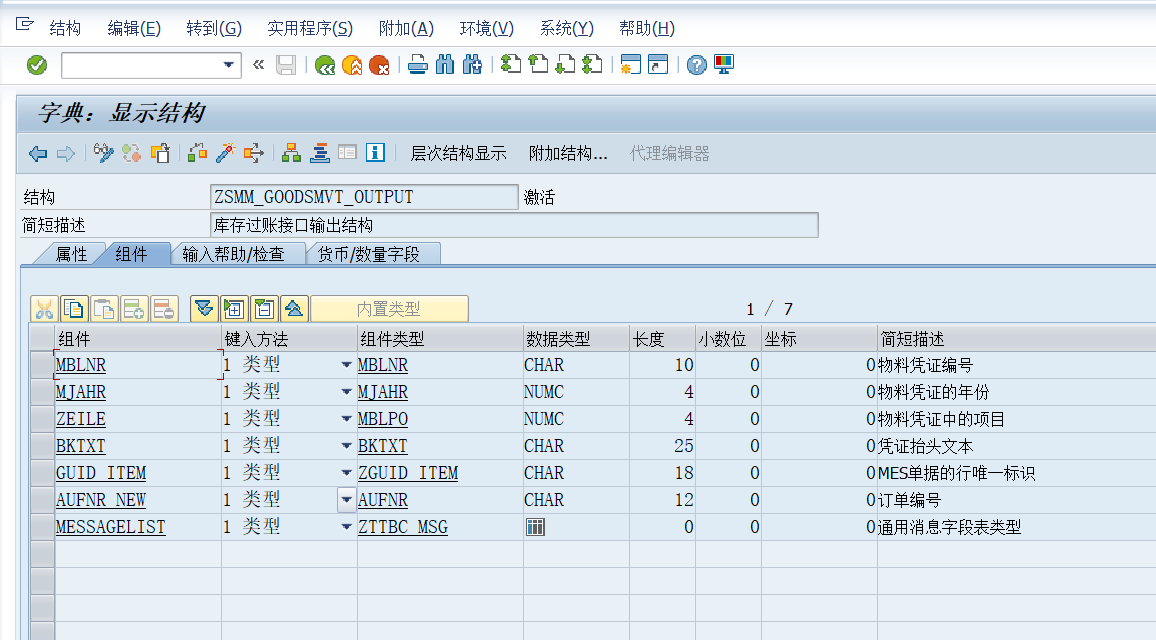Open Customize Local Layout monitor icon
The image size is (1156, 640).
[x=724, y=65]
